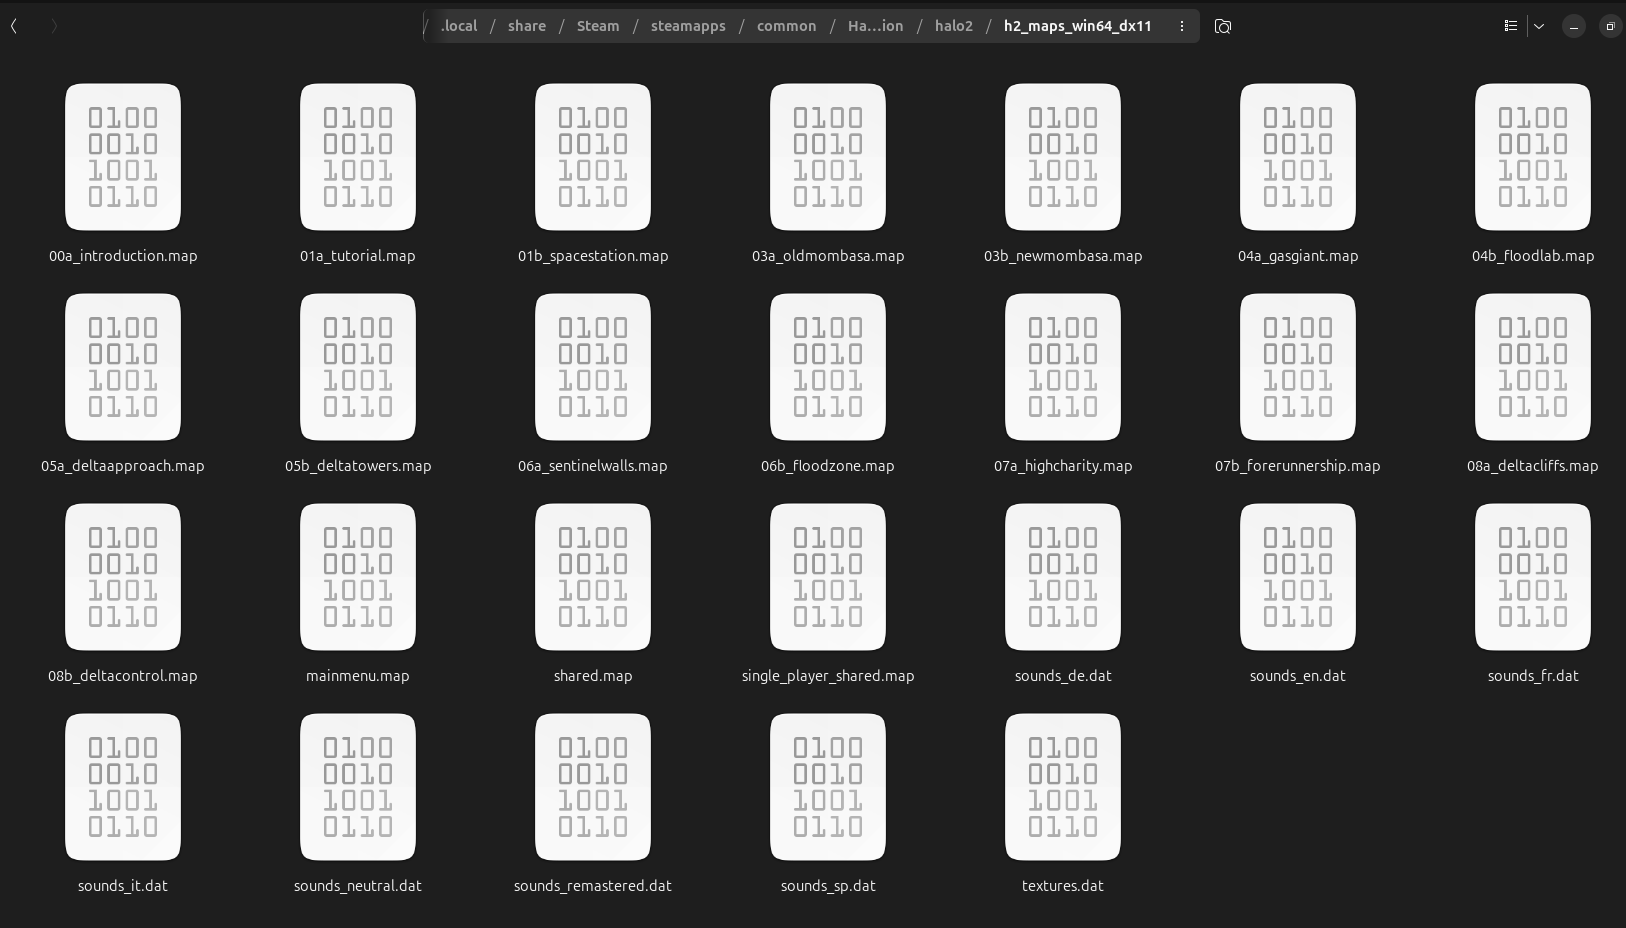Navigate to .local in path bar
This screenshot has height=928, width=1626.
(459, 26)
